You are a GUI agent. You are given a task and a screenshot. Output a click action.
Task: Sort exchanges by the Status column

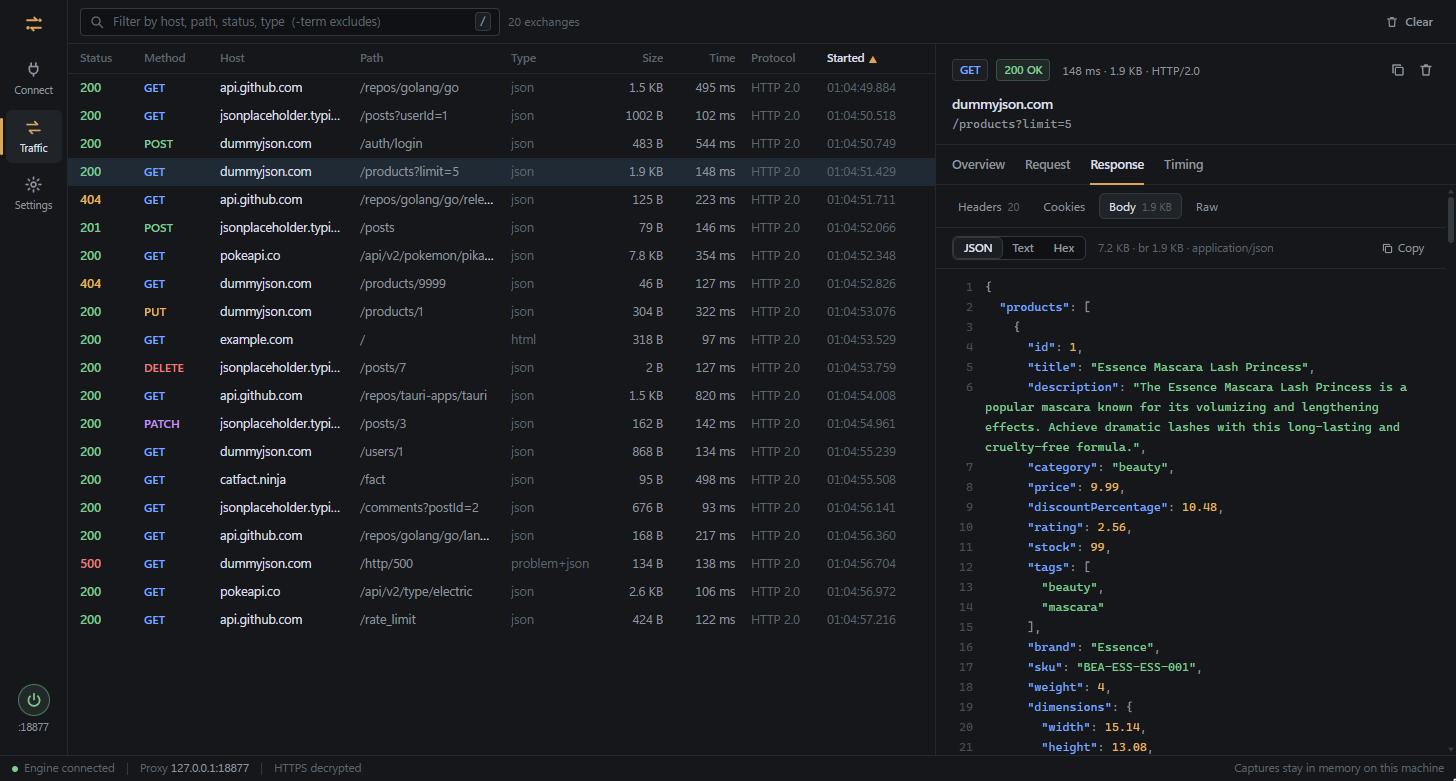click(x=96, y=58)
